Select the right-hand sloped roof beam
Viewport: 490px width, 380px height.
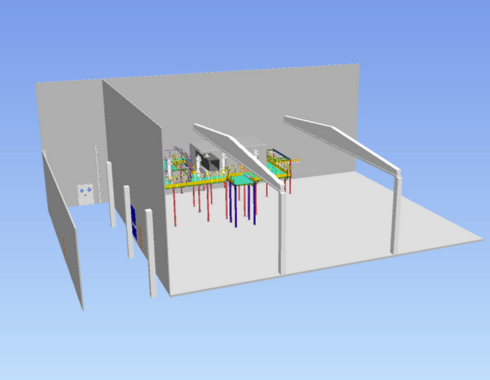pyautogui.click(x=343, y=145)
